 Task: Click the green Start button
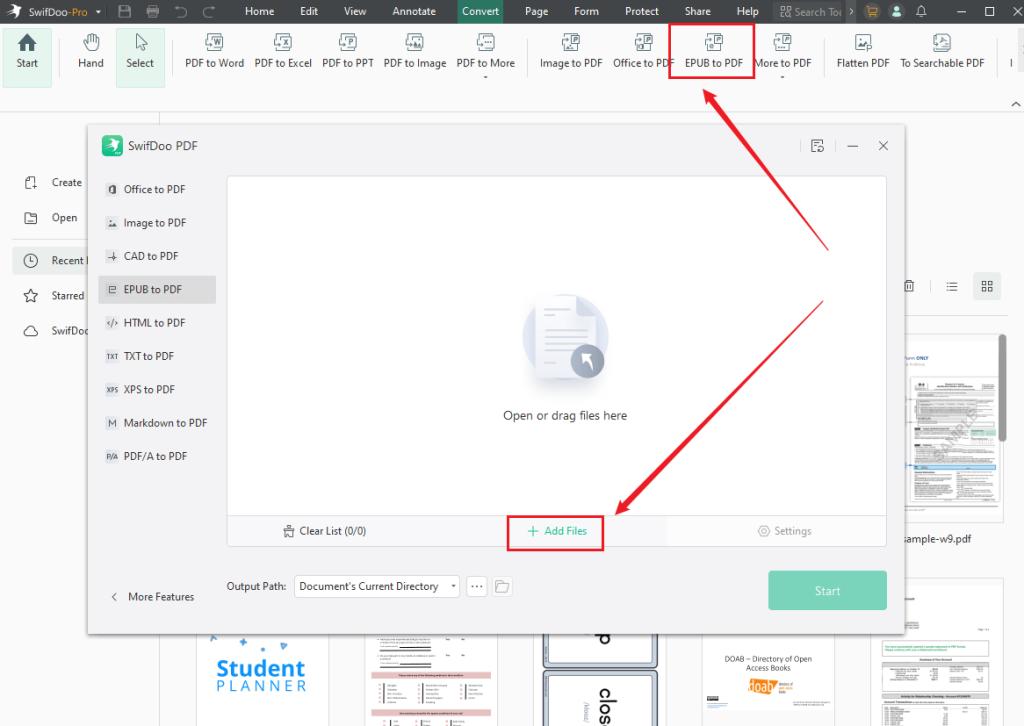click(827, 590)
